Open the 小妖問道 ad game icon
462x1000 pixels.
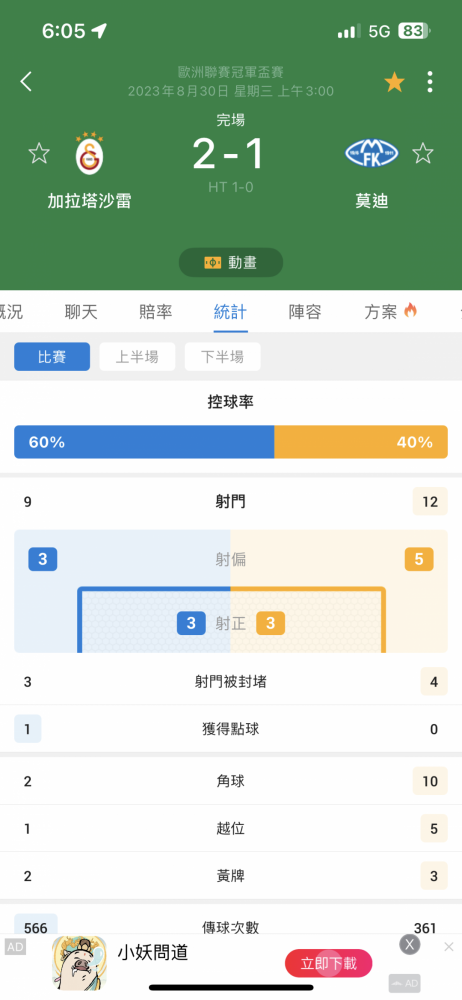(x=79, y=962)
